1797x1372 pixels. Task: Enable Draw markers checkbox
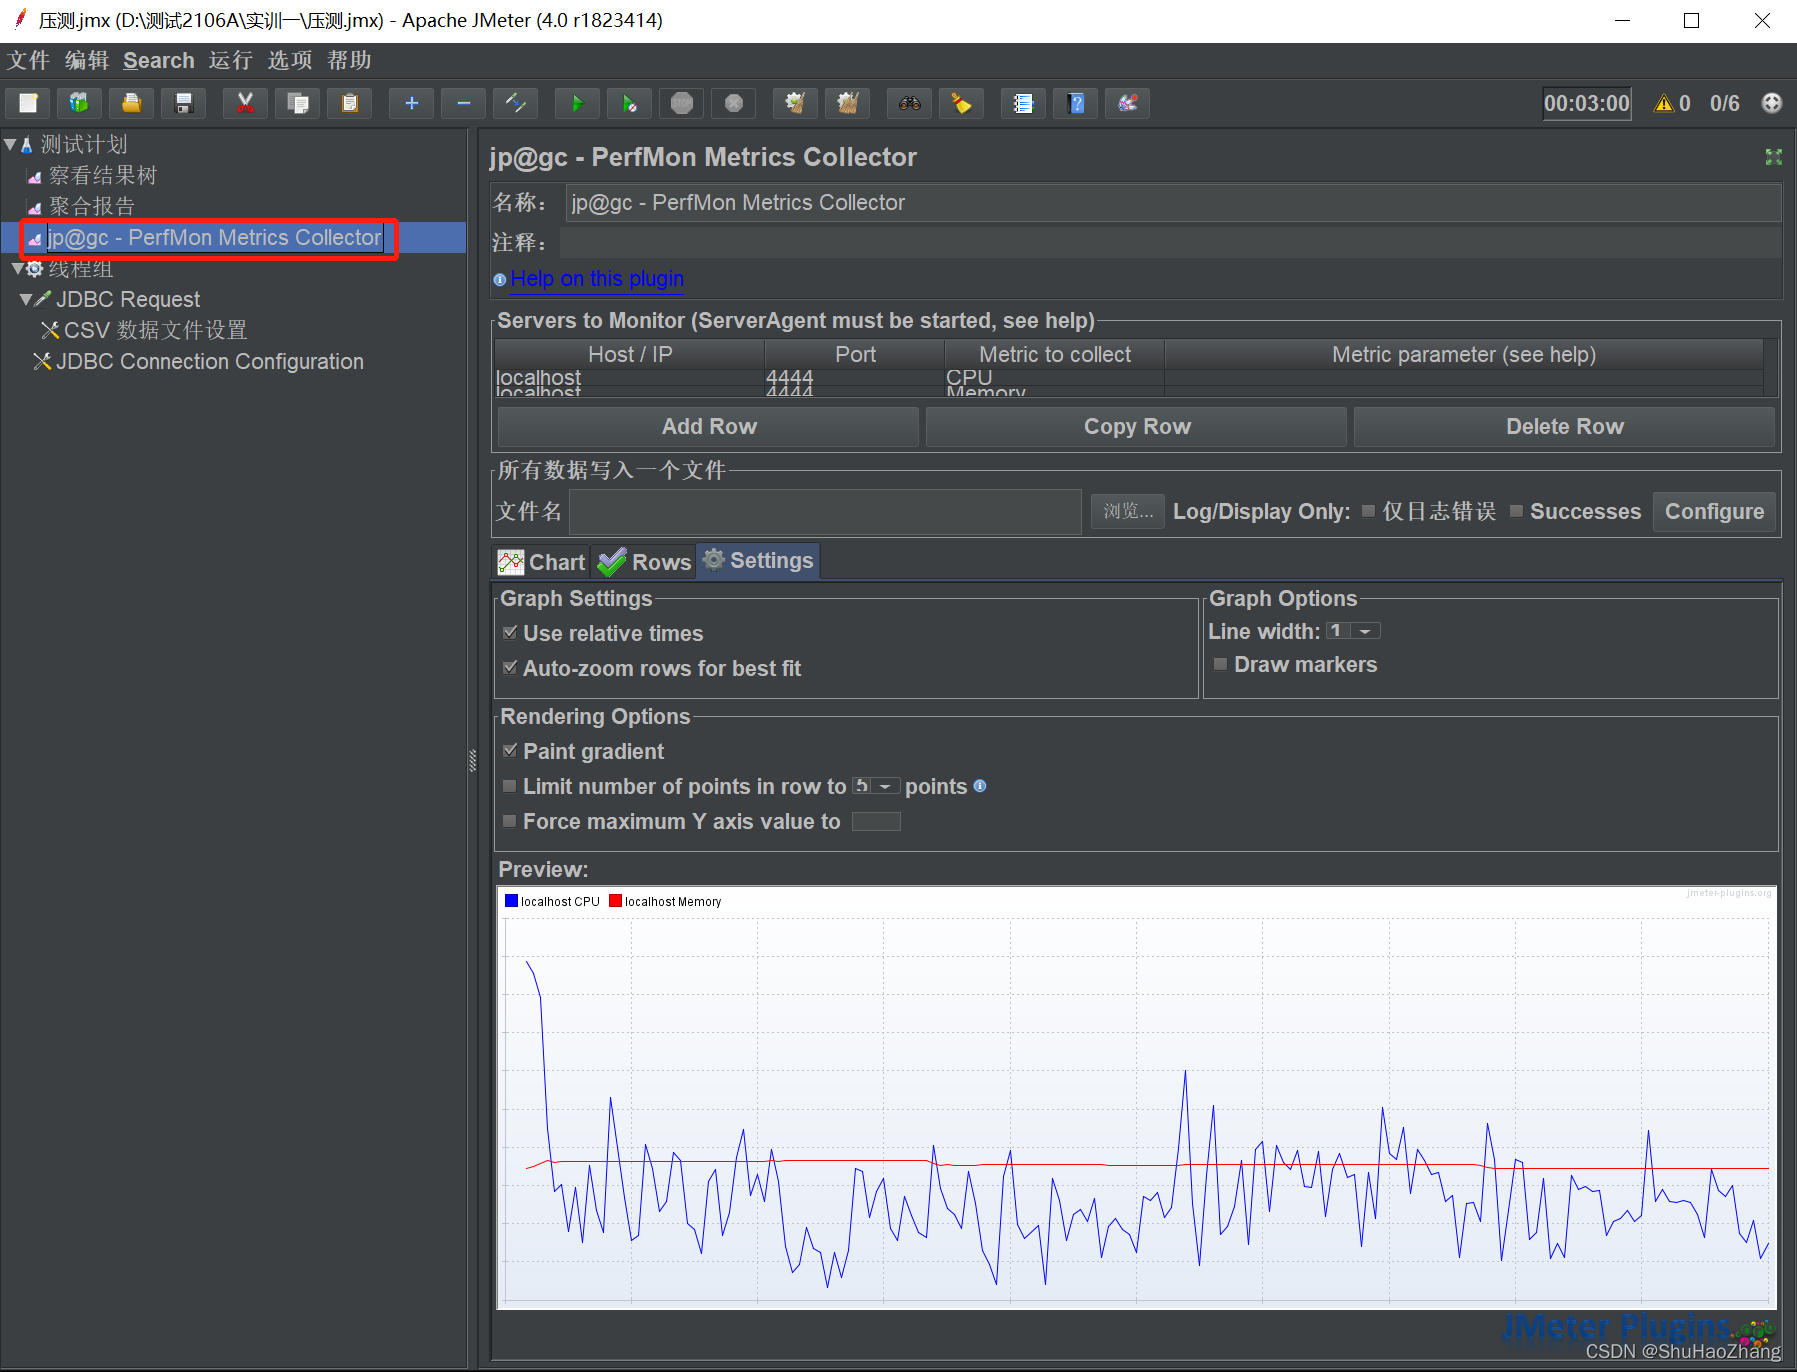pyautogui.click(x=1220, y=664)
